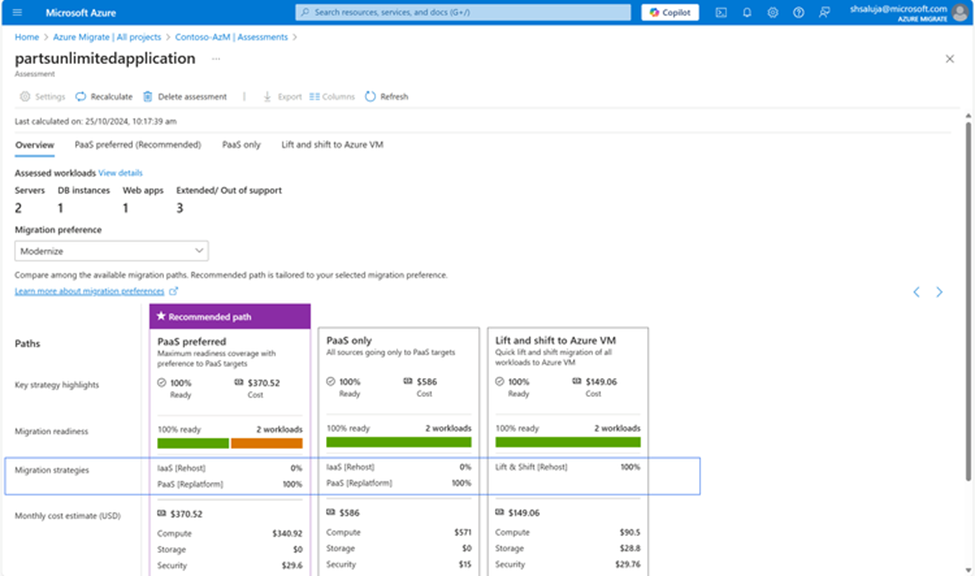This screenshot has height=576, width=975.
Task: Open the more options ellipsis beside title
Action: pos(216,59)
